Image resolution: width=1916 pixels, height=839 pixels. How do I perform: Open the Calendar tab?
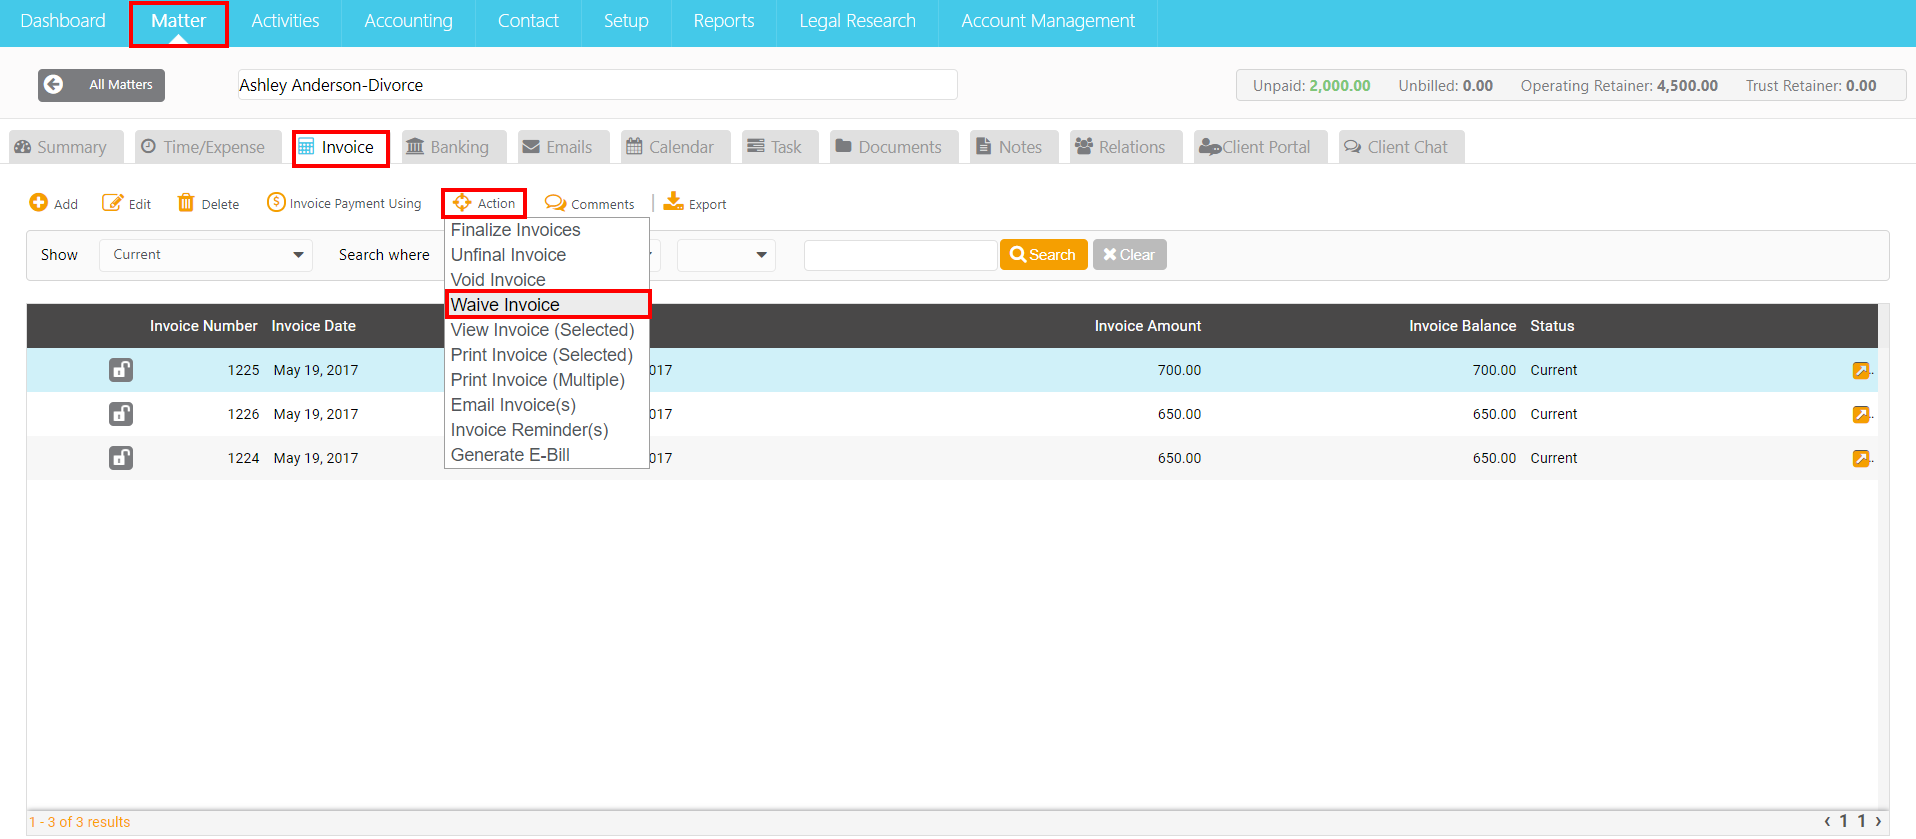click(676, 147)
